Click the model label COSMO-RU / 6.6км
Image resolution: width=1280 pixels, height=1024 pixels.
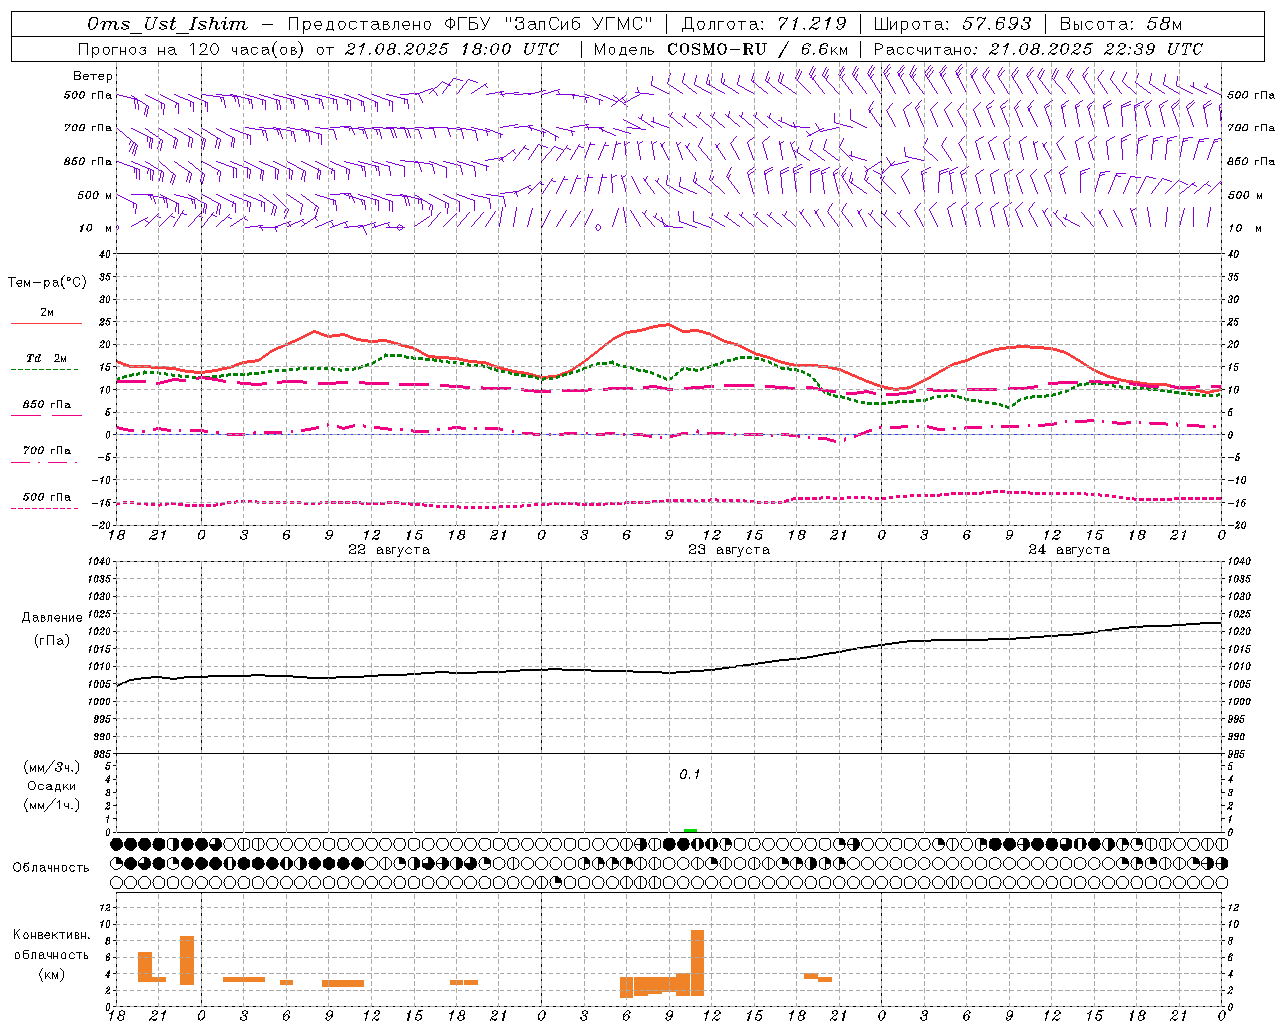pyautogui.click(x=757, y=49)
